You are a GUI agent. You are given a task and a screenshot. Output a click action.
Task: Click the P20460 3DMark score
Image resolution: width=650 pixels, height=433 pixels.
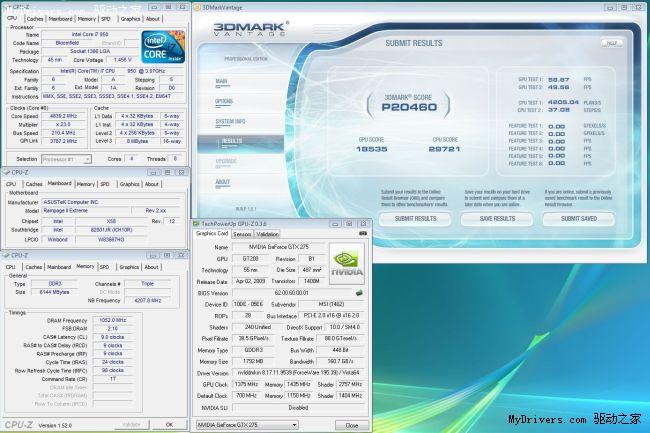(x=409, y=107)
